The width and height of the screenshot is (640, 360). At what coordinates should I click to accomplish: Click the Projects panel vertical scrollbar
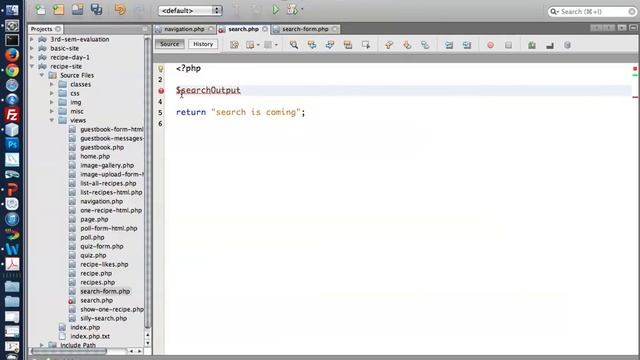point(148,182)
